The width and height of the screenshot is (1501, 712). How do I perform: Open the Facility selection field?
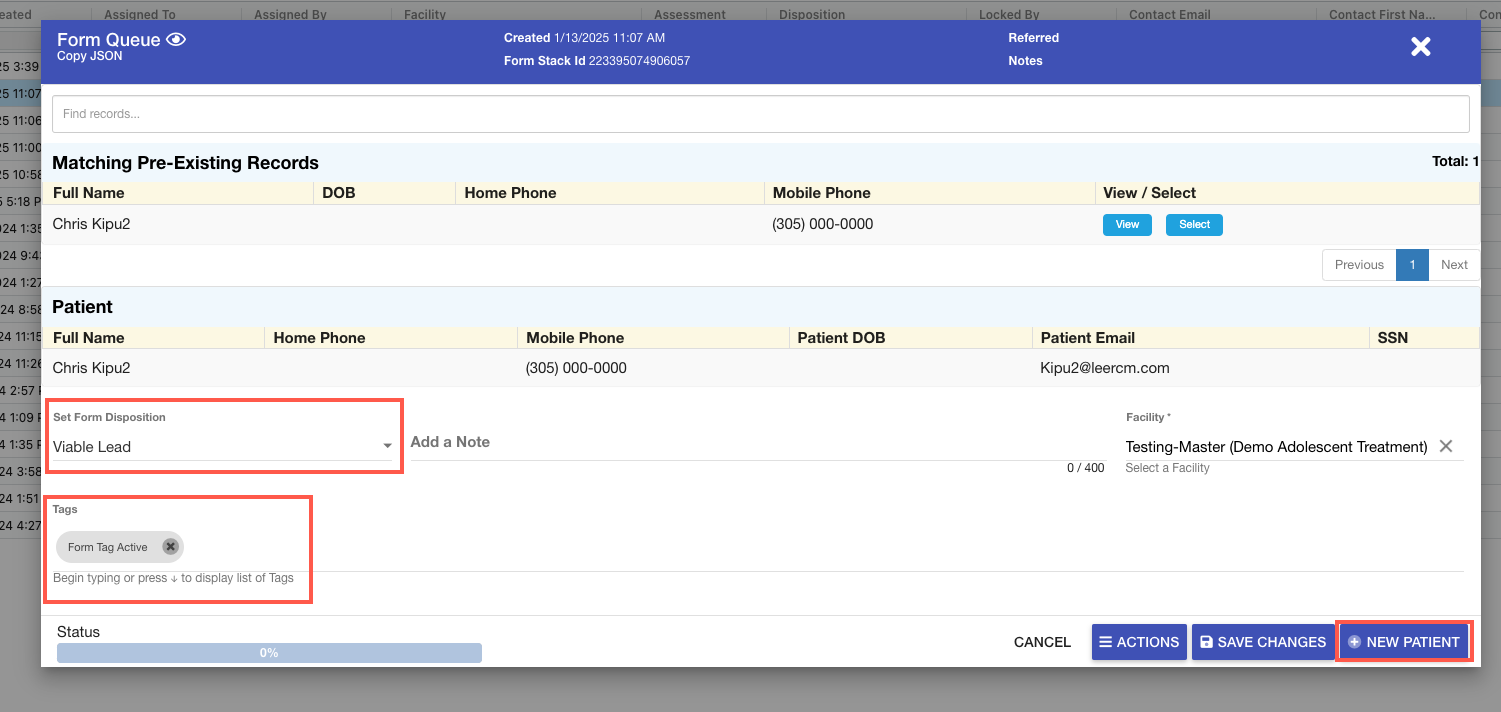click(x=1275, y=447)
